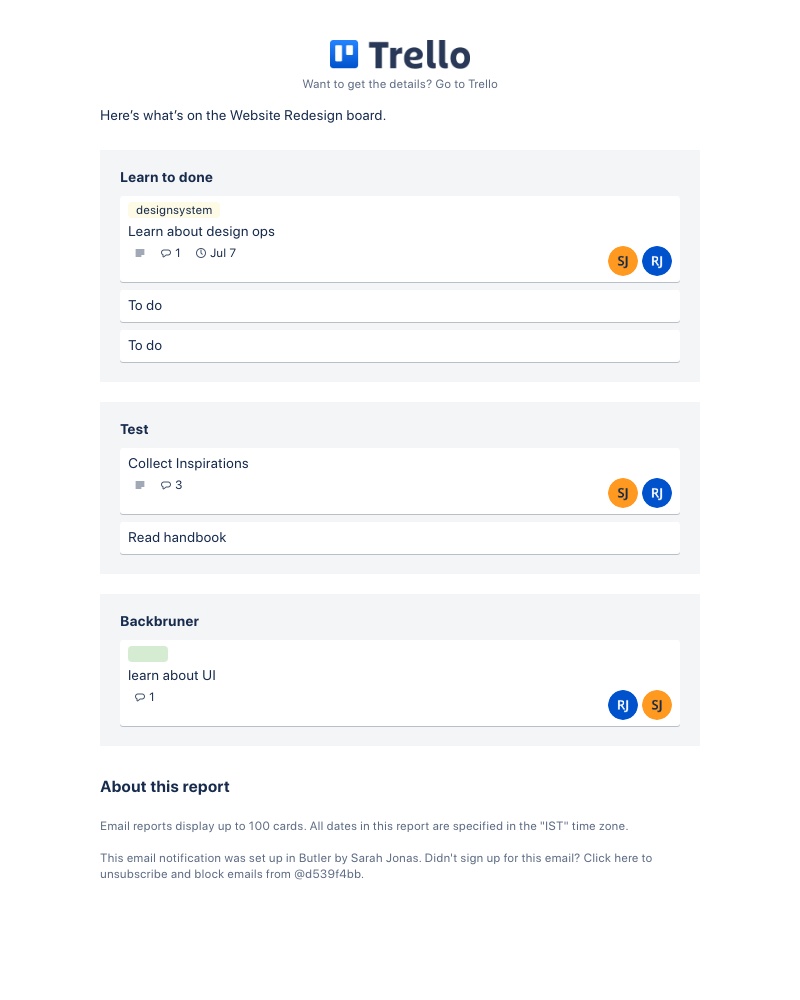Select the description icon on Learn about design ops
800x1000 pixels.
(x=139, y=253)
